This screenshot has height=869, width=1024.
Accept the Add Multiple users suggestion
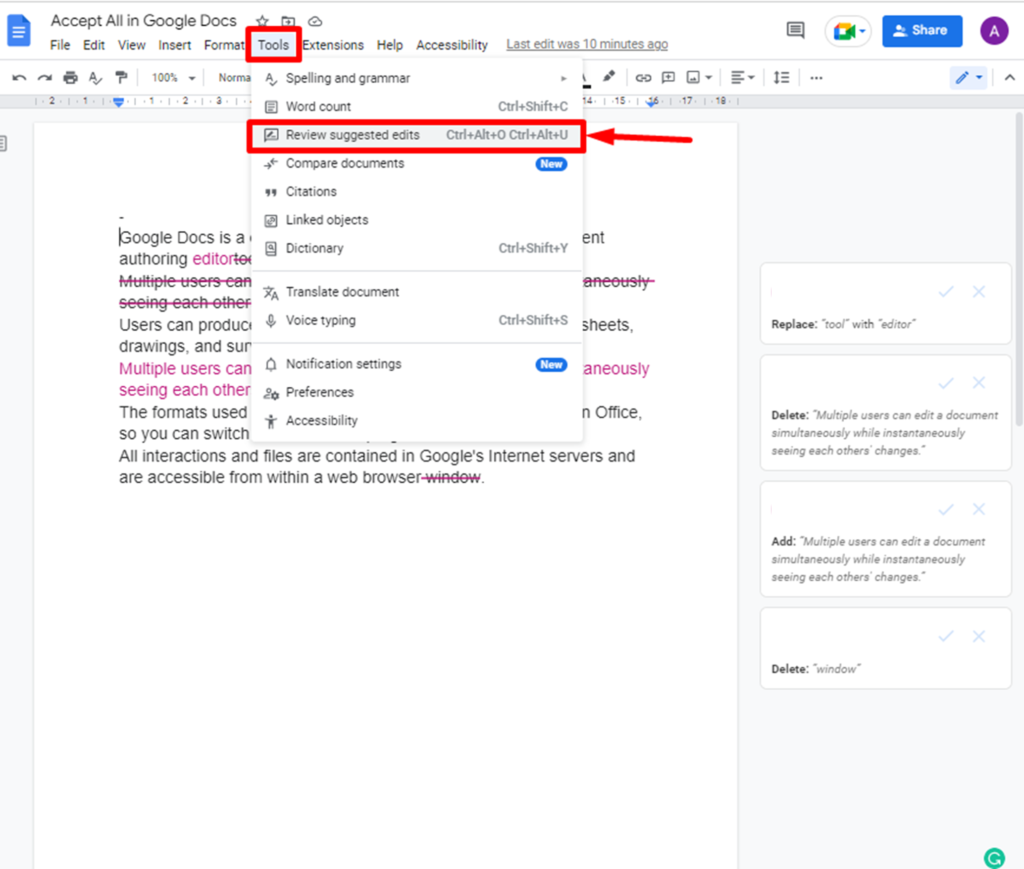pos(946,509)
